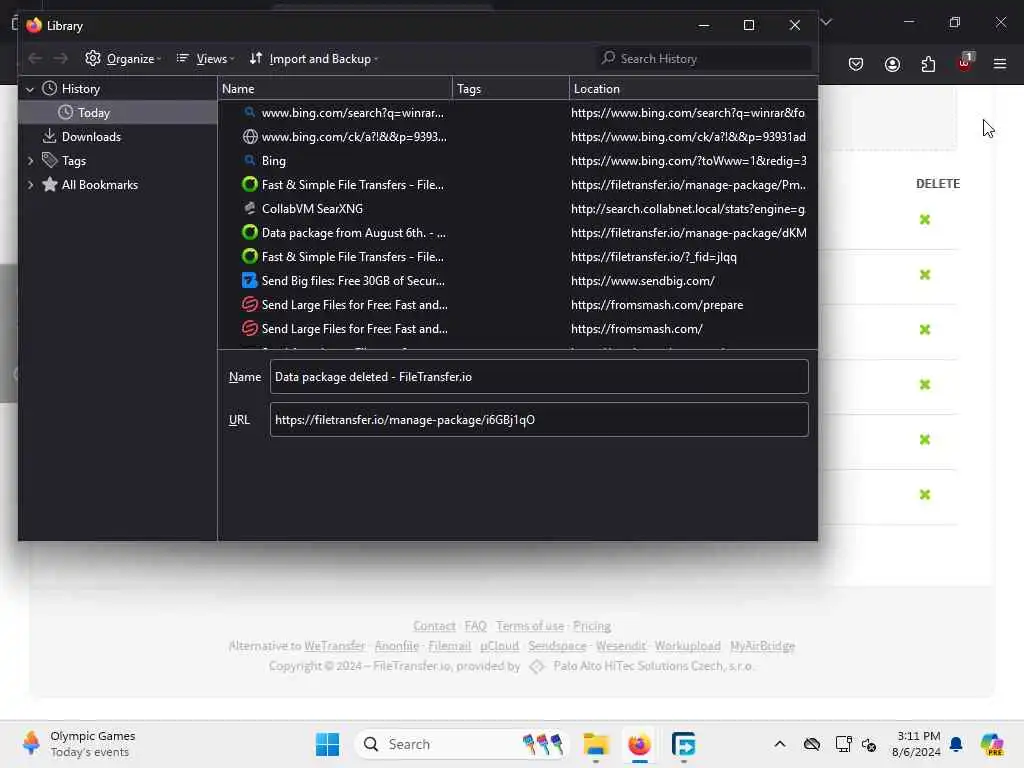The image size is (1024, 768).
Task: Click the filetransfer.io/?_fid=jlqq location cell
Action: coord(654,257)
